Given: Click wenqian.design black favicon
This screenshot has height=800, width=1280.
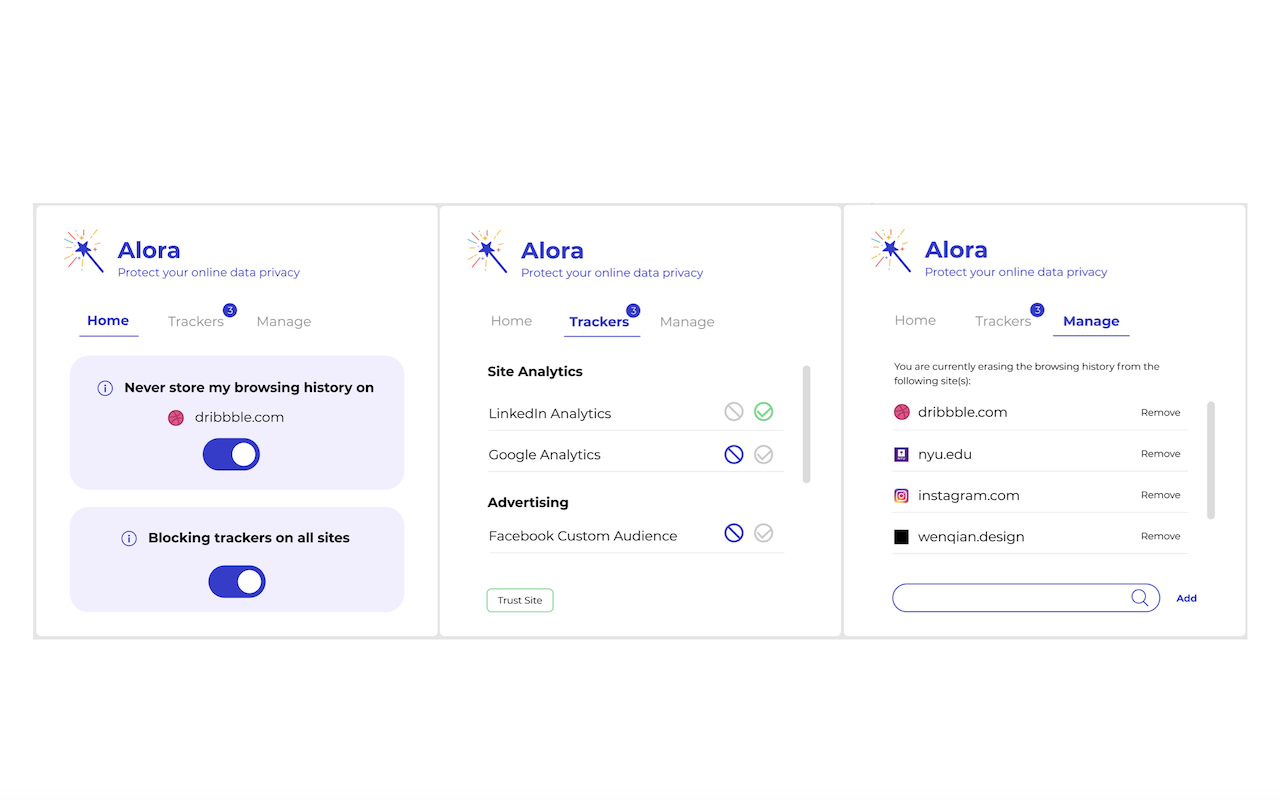Looking at the screenshot, I should [901, 537].
